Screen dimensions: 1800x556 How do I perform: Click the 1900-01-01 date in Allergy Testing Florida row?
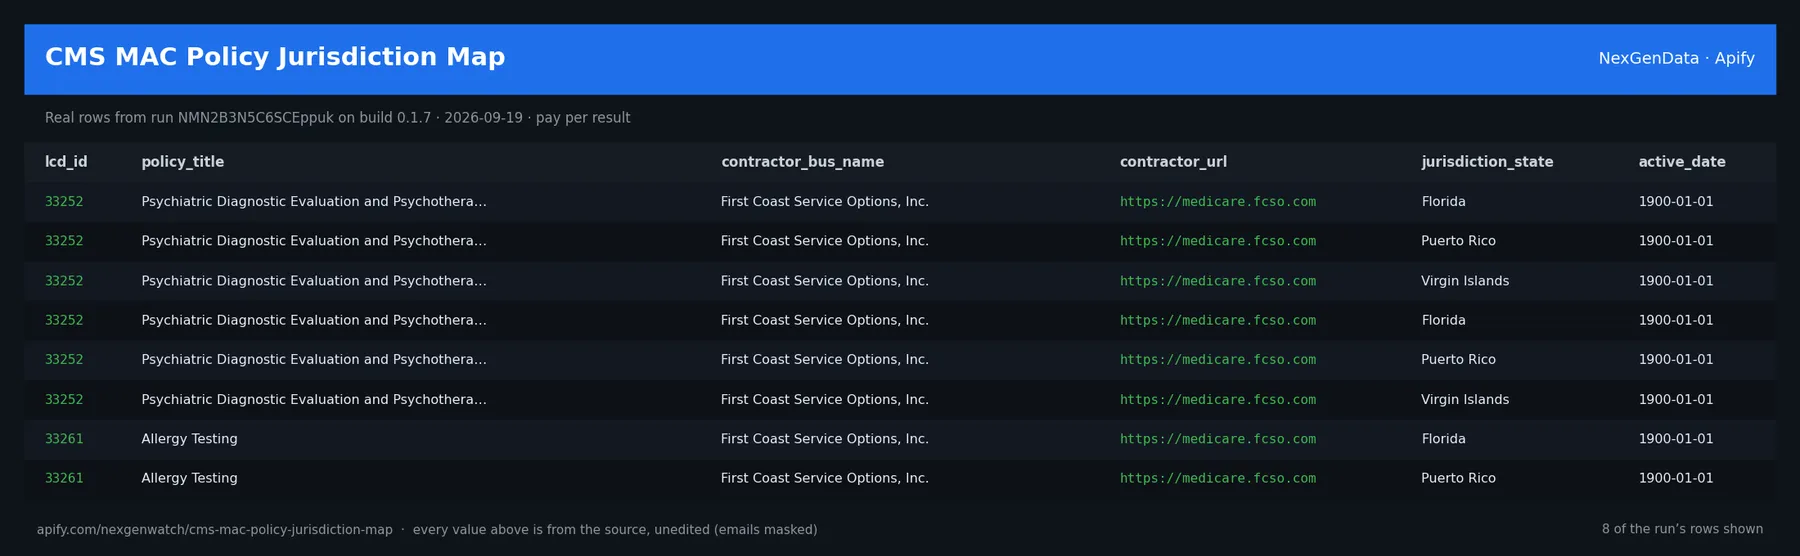point(1676,439)
